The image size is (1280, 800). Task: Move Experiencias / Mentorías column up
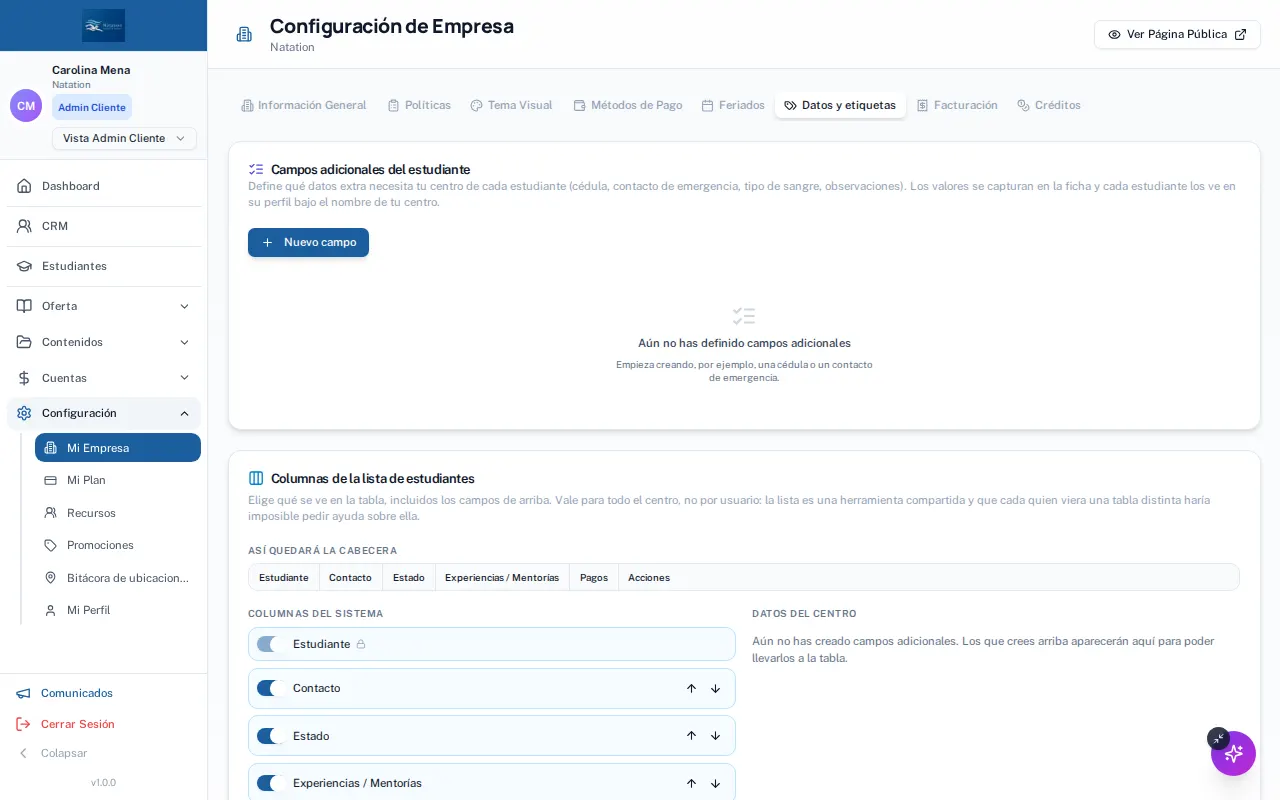pos(691,783)
